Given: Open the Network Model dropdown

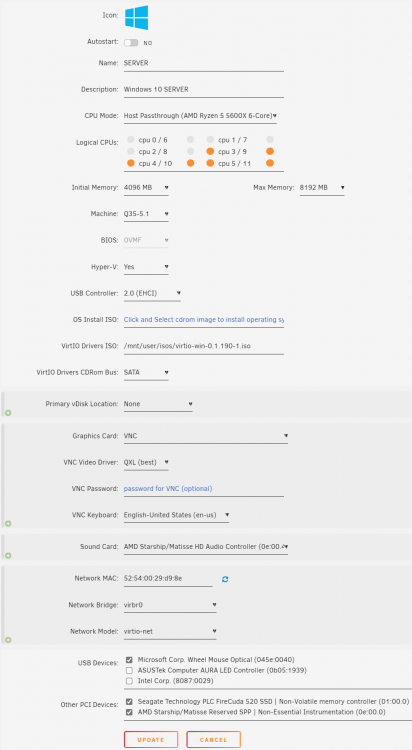Looking at the screenshot, I should pyautogui.click(x=170, y=632).
